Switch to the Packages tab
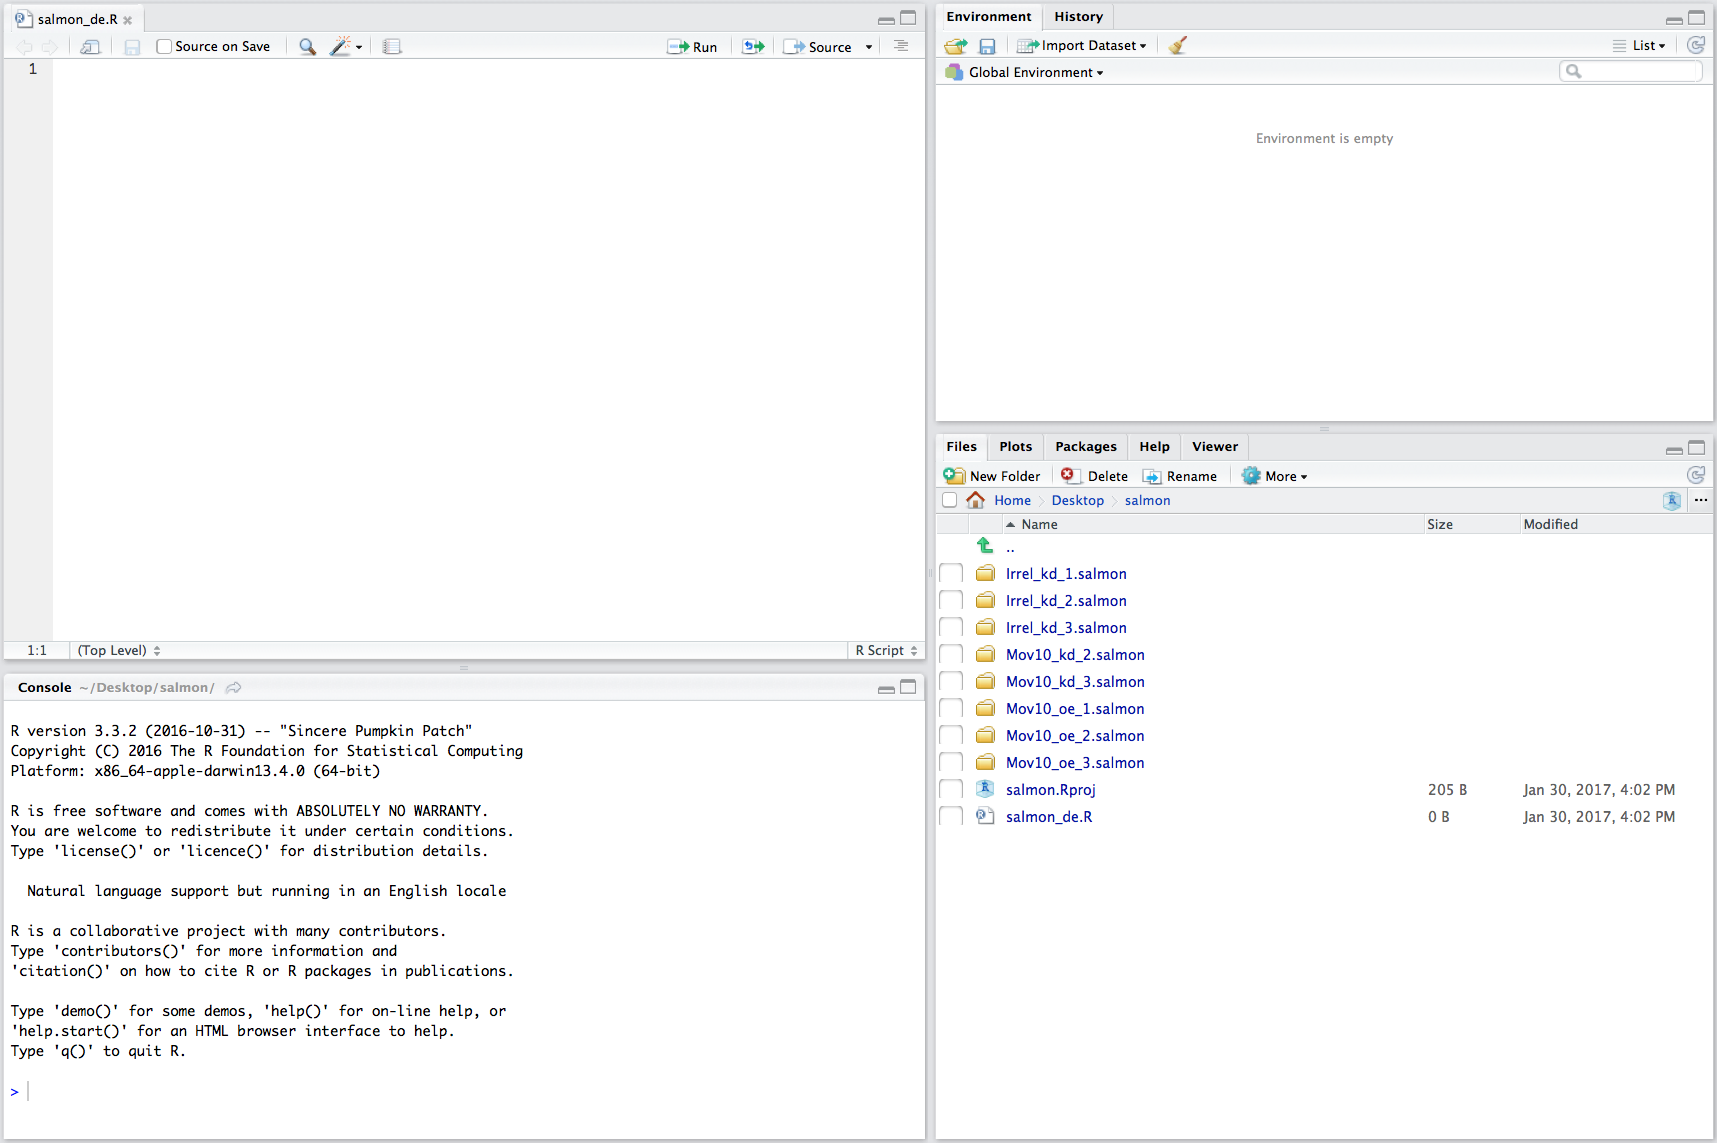This screenshot has height=1143, width=1717. point(1085,447)
